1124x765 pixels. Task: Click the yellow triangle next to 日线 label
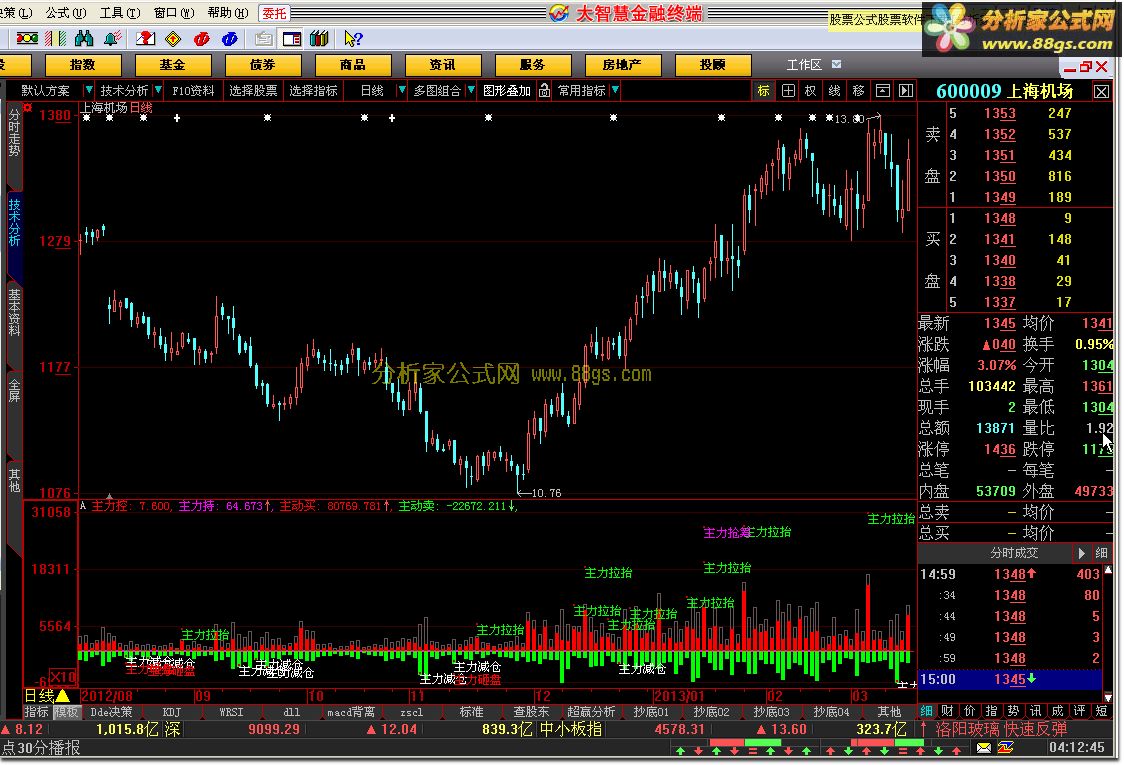click(62, 695)
